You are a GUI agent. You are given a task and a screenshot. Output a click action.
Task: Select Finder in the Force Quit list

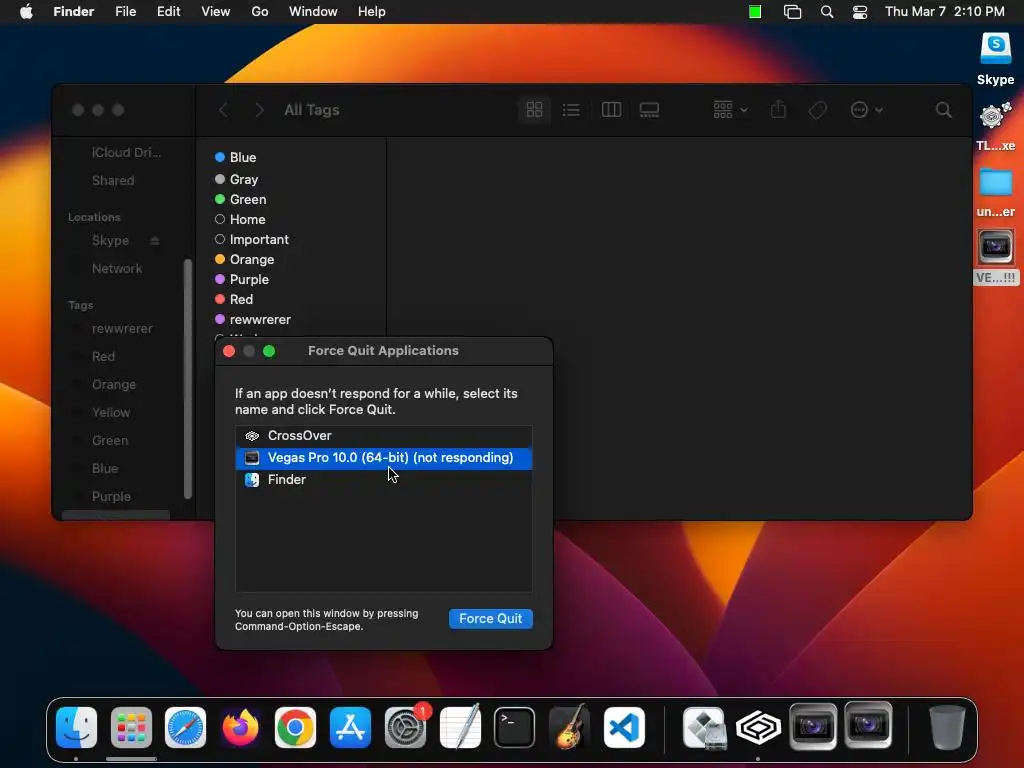(x=383, y=480)
